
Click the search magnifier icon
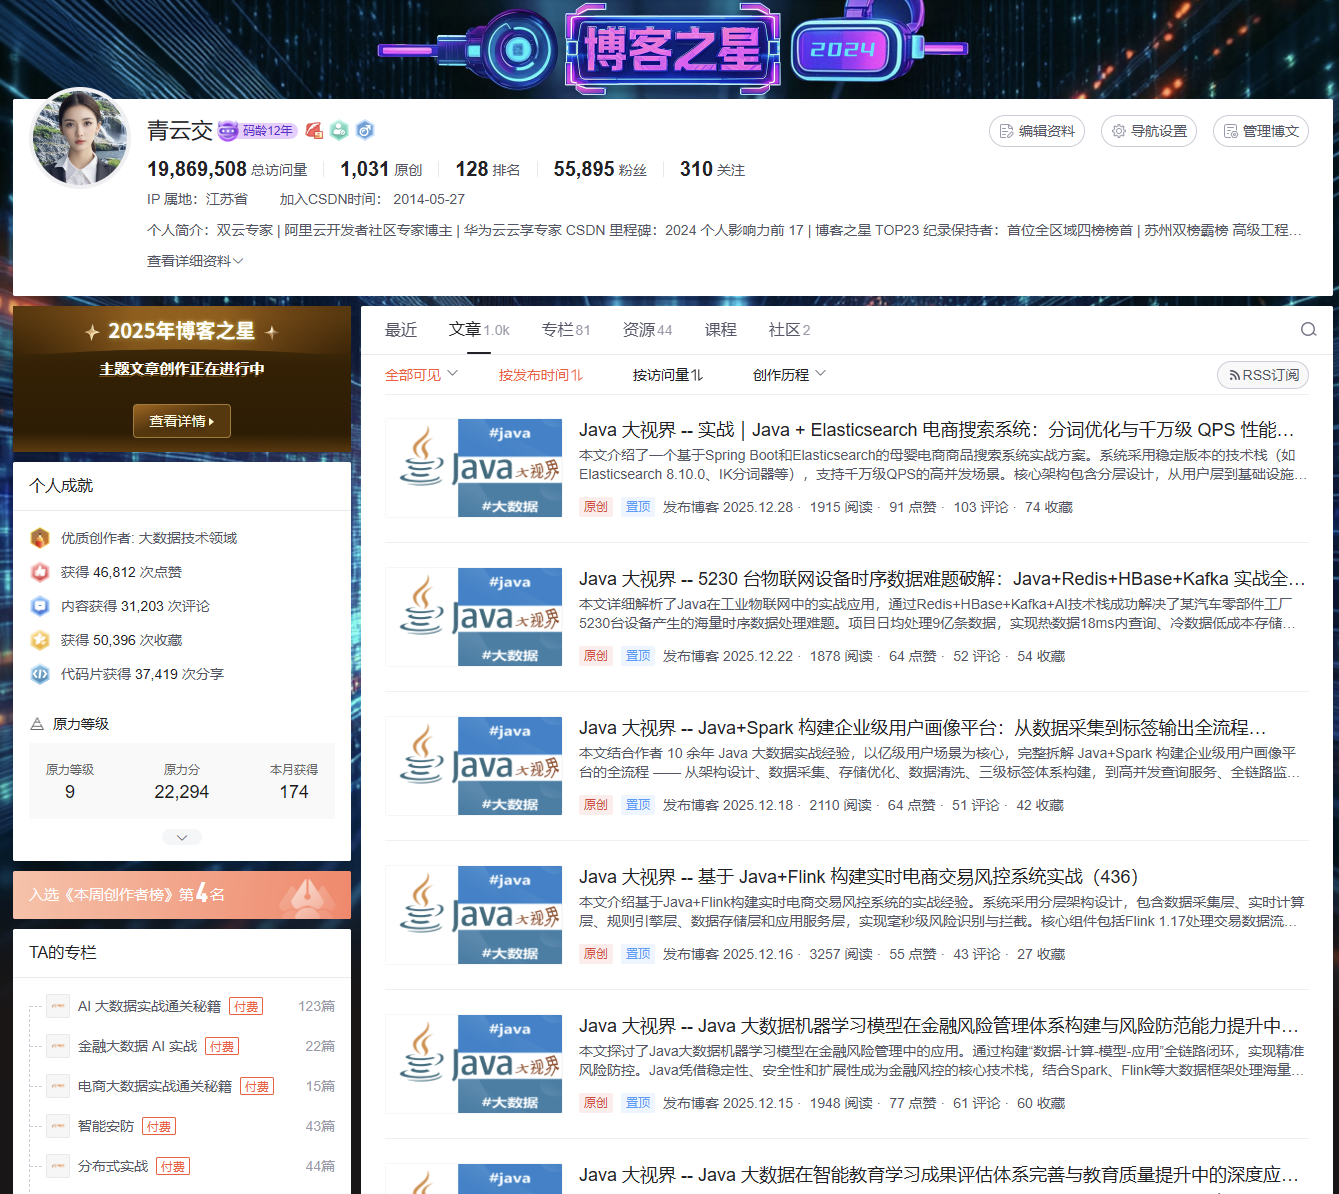click(1308, 330)
